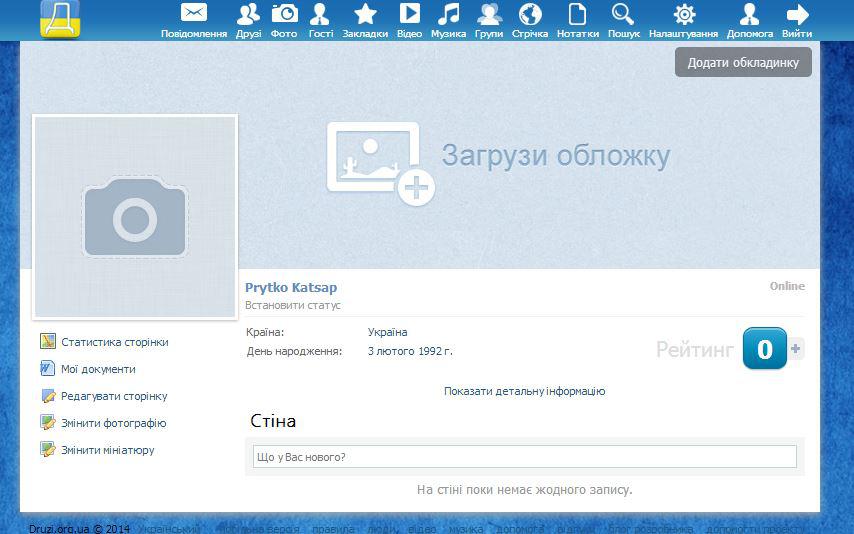Open the Відео play icon
The height and width of the screenshot is (534, 854).
tap(410, 13)
